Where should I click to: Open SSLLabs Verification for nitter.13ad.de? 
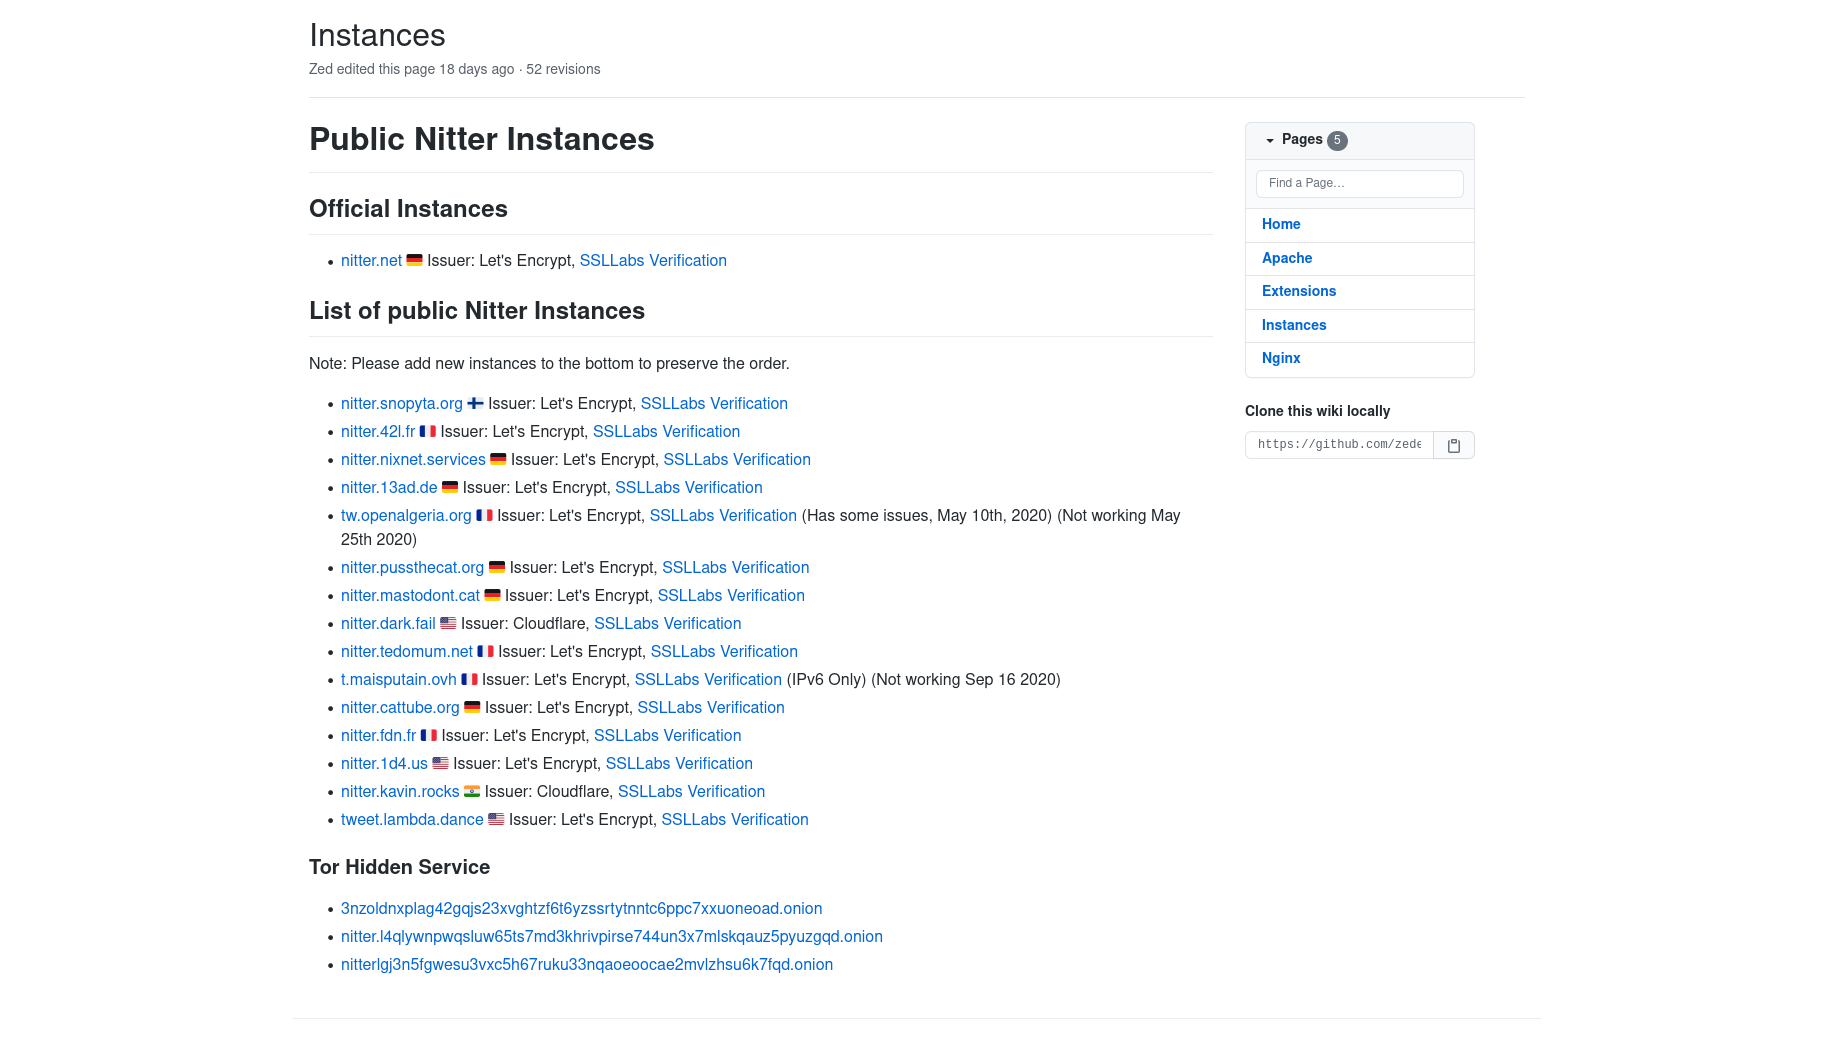click(688, 487)
